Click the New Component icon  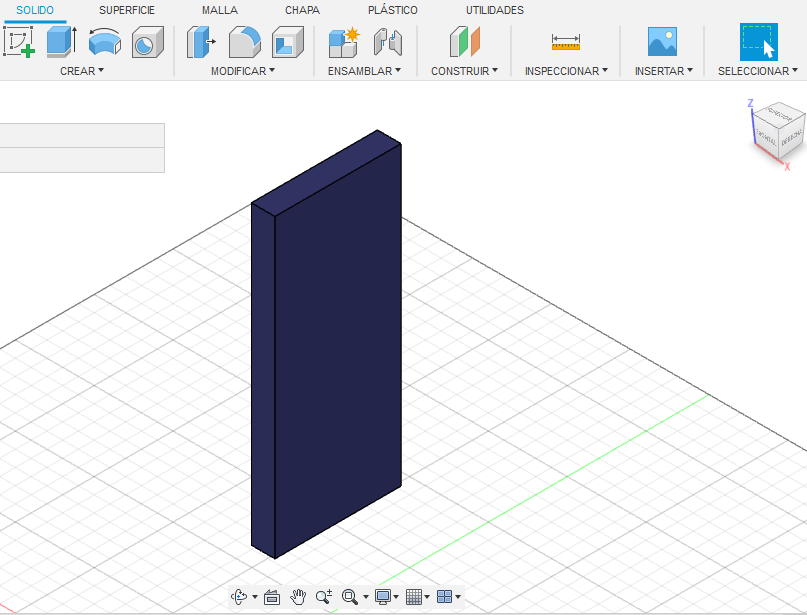(344, 42)
